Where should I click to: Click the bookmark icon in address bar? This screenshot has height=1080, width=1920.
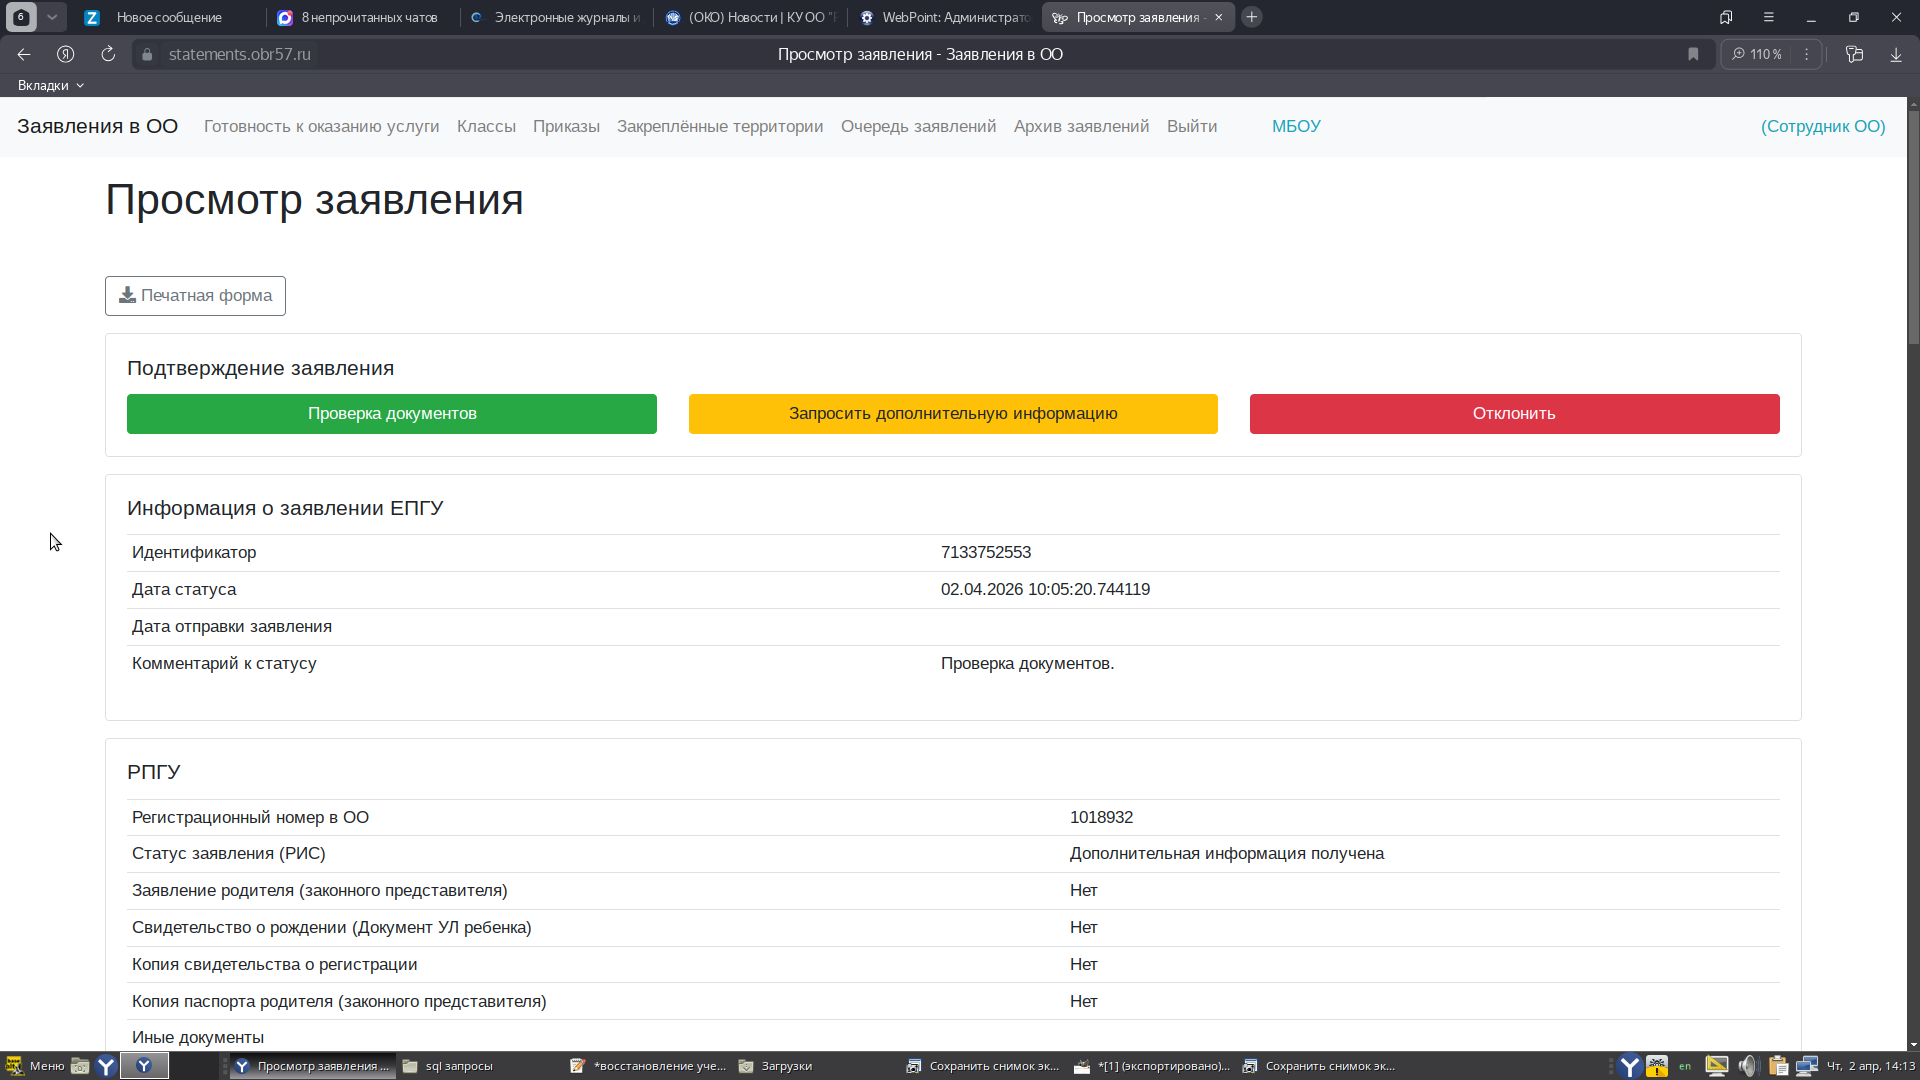coord(1693,54)
